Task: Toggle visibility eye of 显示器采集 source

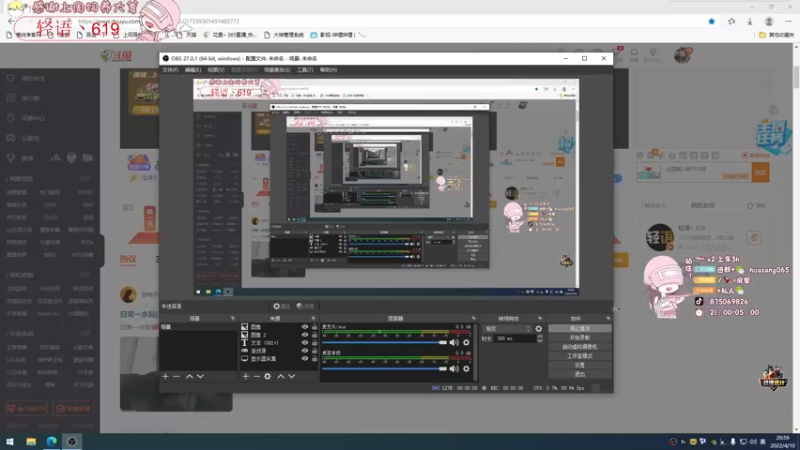Action: pos(305,359)
